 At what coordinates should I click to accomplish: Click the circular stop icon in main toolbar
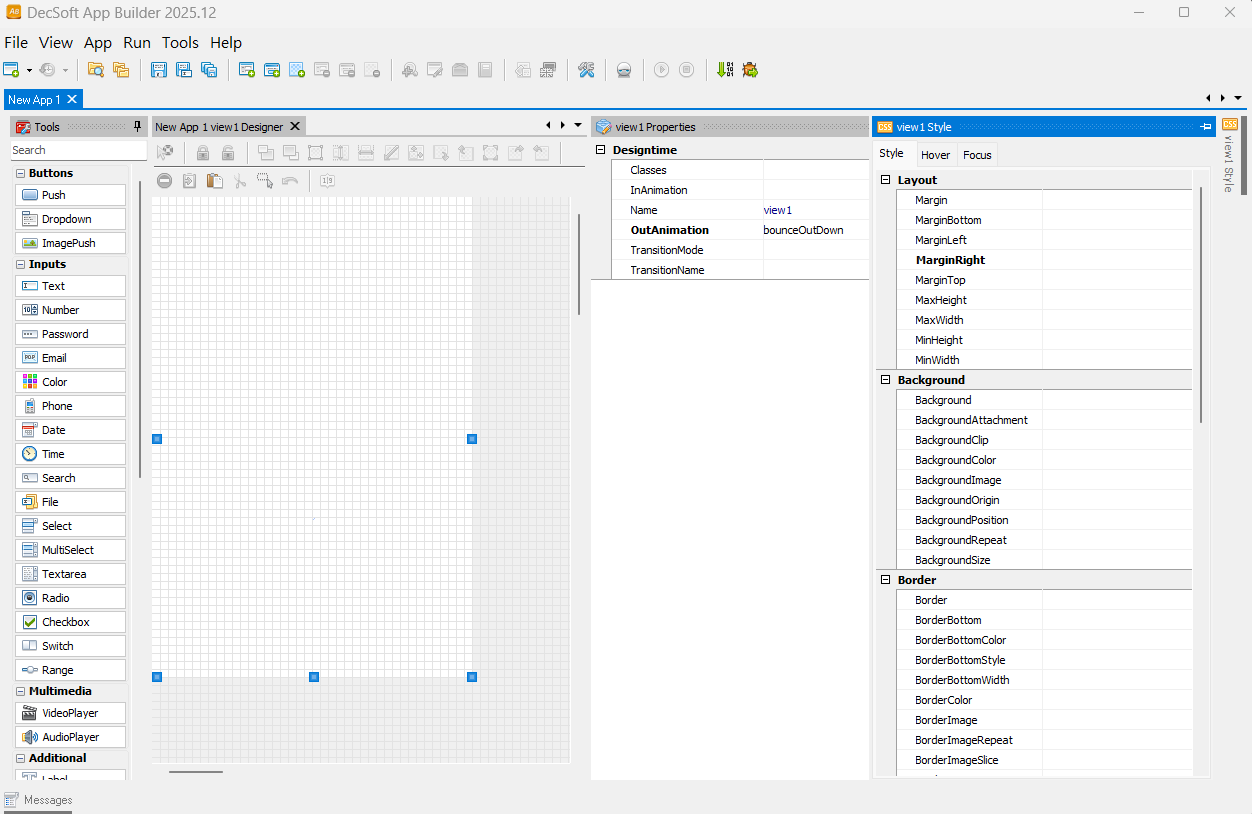[686, 70]
